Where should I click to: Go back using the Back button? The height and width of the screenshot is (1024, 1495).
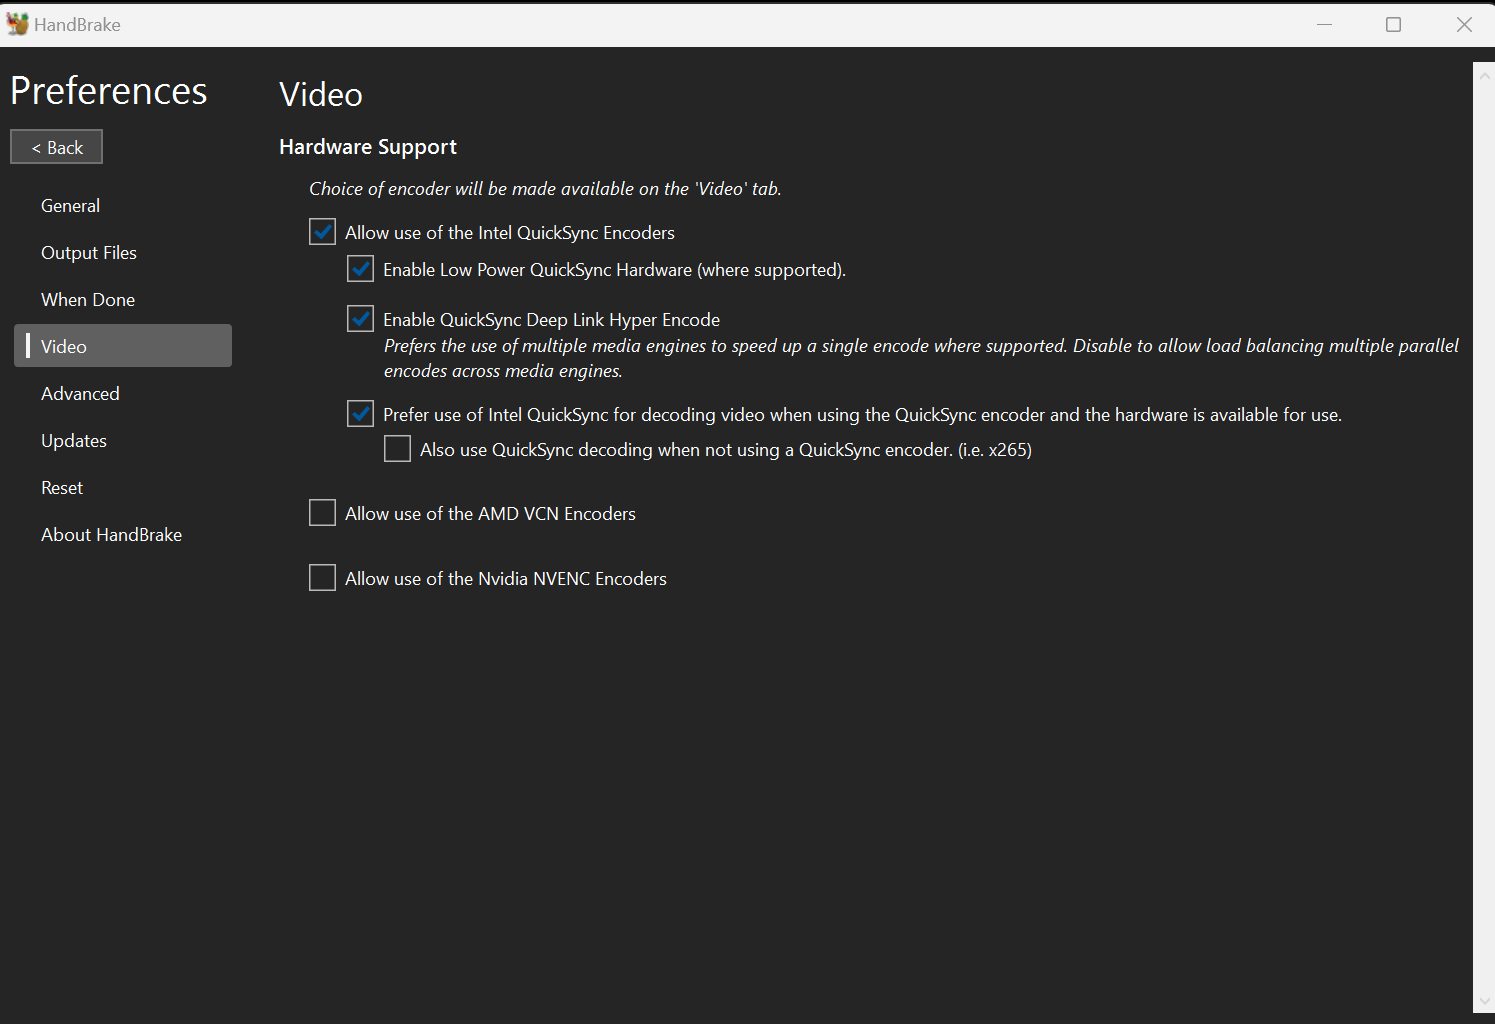[57, 147]
